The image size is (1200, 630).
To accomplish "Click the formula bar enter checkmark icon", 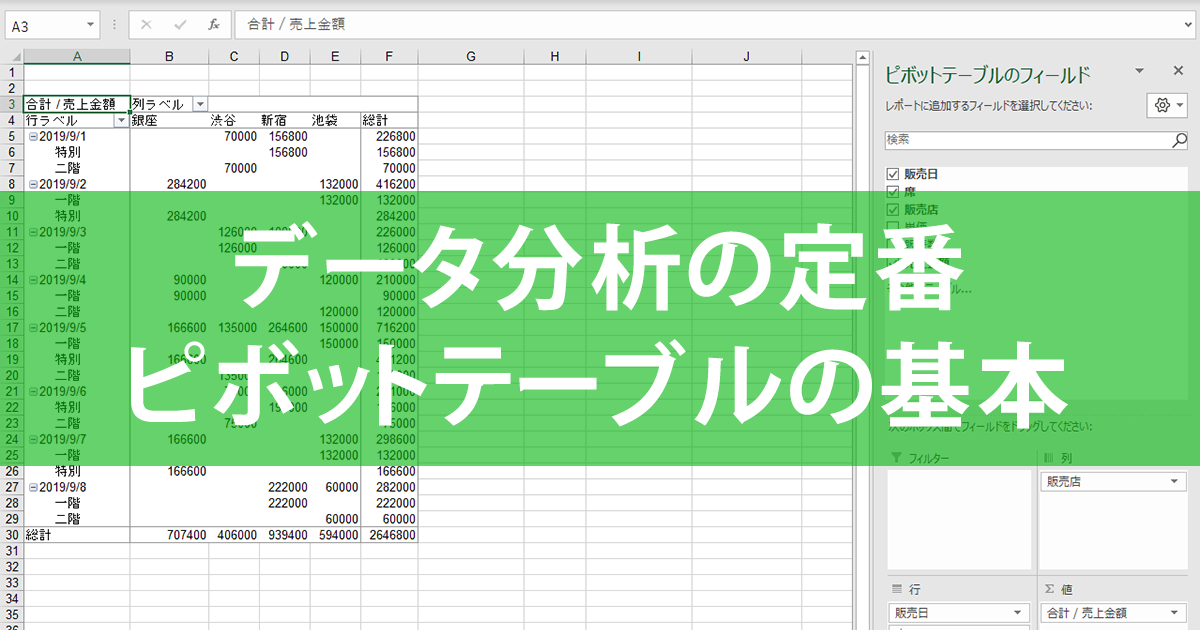I will tap(180, 25).
